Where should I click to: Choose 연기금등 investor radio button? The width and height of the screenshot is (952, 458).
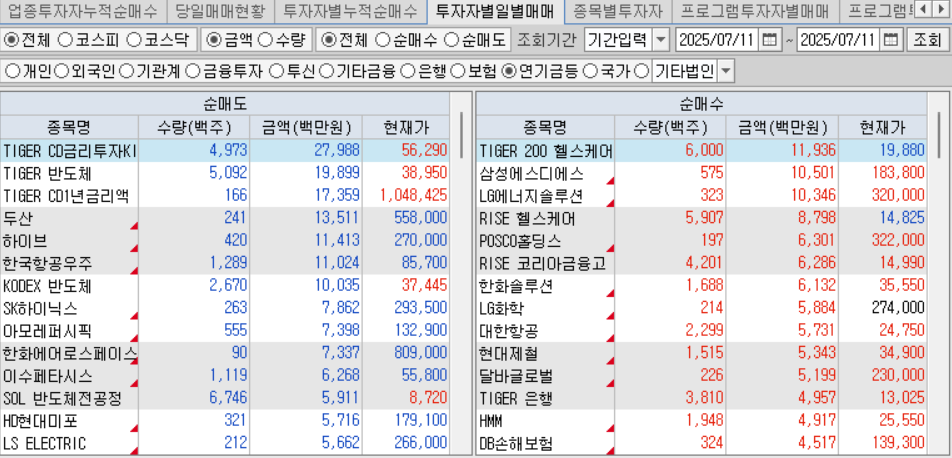pyautogui.click(x=510, y=72)
